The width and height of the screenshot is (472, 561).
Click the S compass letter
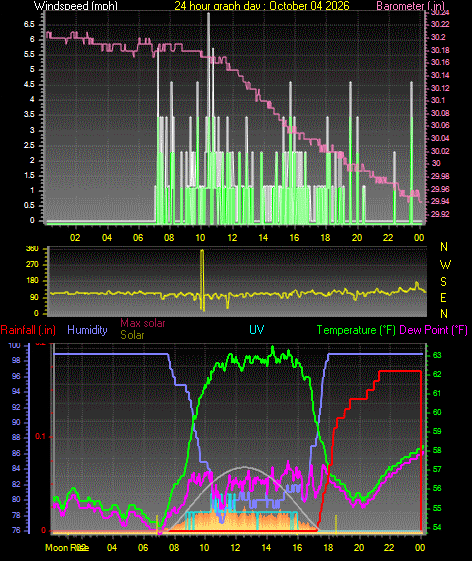(x=443, y=282)
